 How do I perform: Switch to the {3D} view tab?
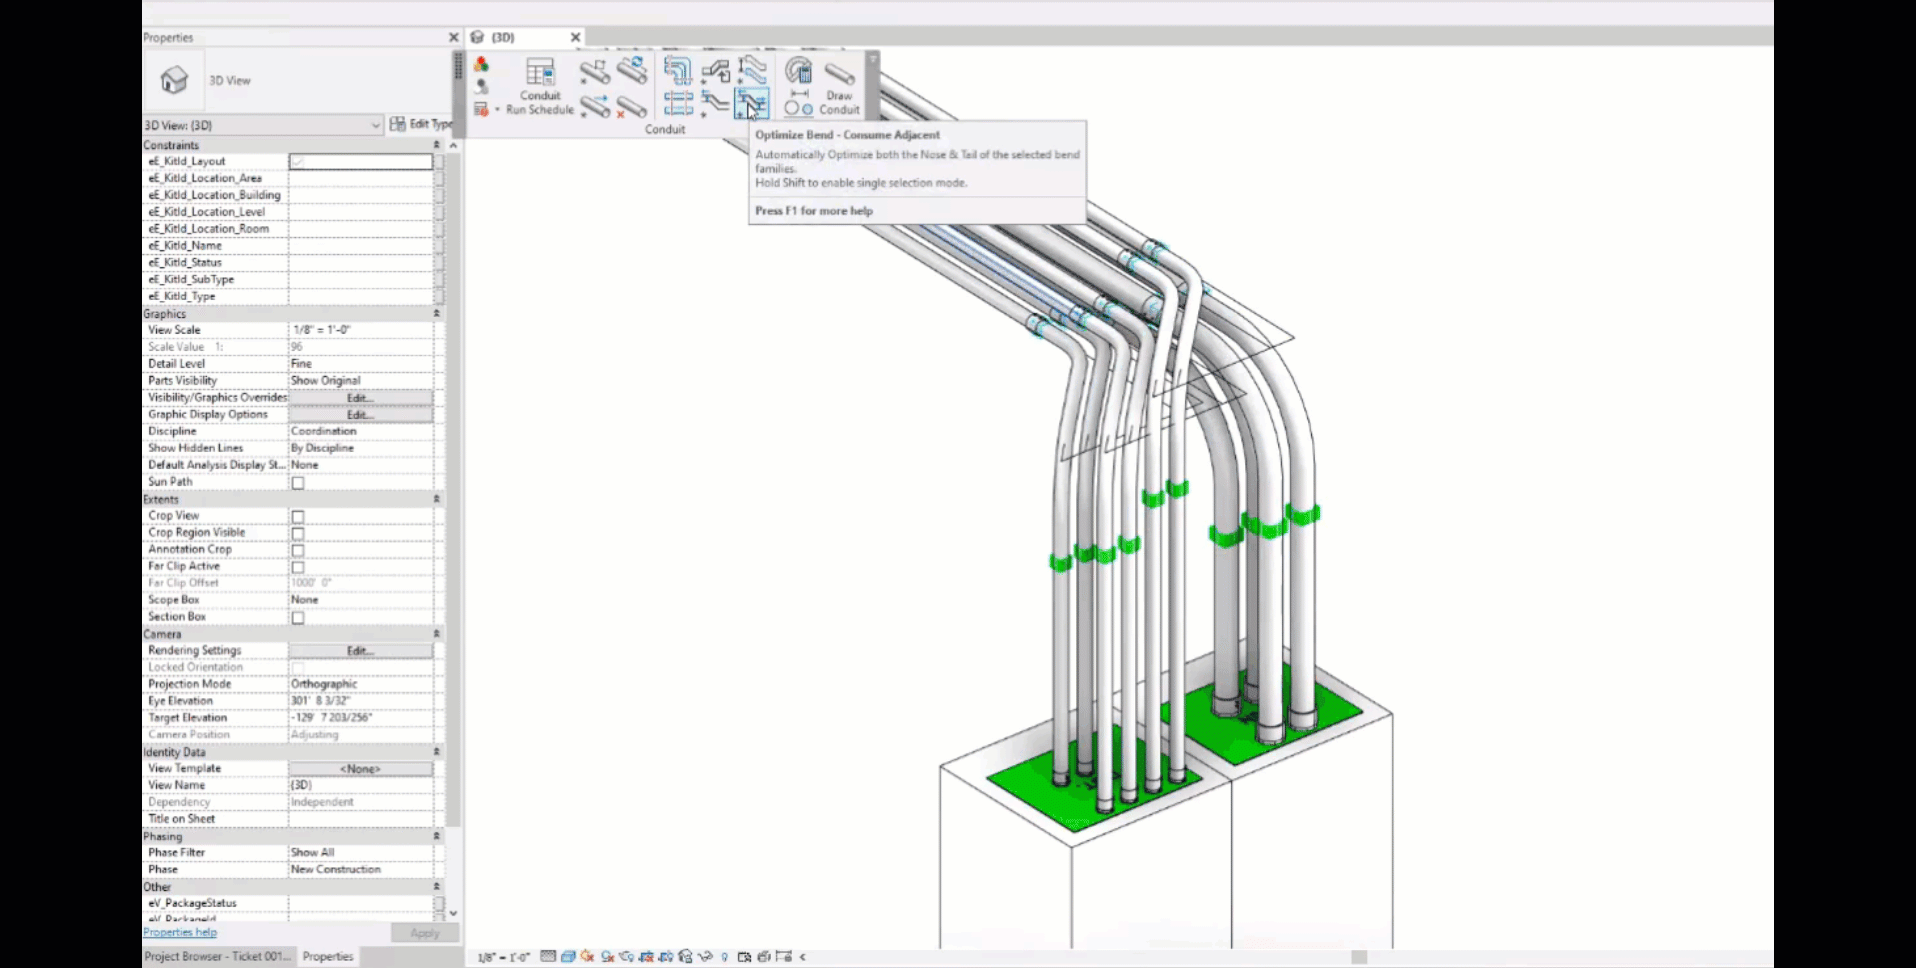[x=503, y=37]
